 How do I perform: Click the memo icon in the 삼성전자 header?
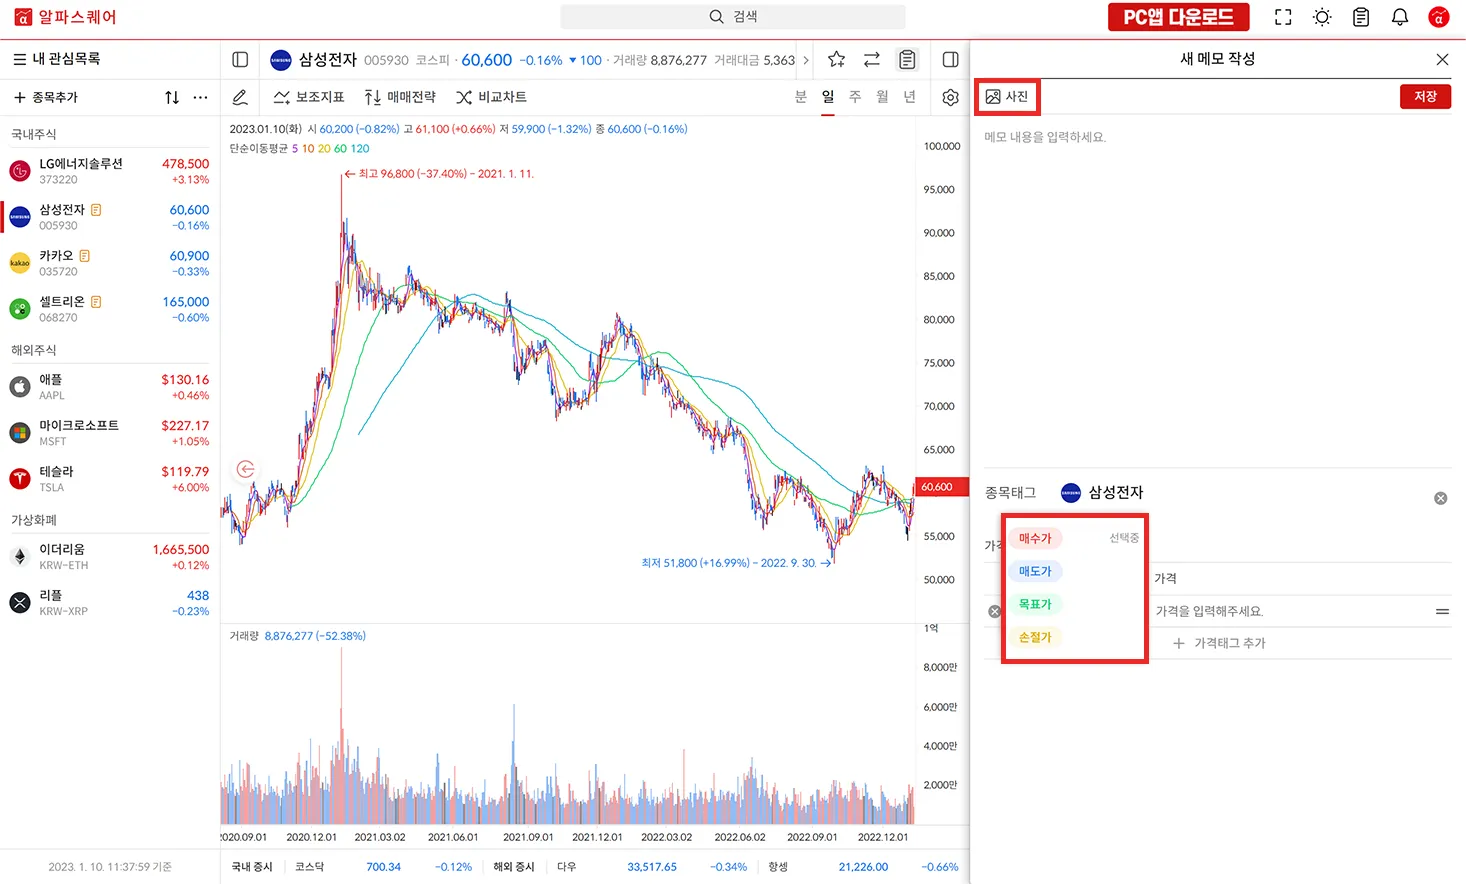coord(907,60)
